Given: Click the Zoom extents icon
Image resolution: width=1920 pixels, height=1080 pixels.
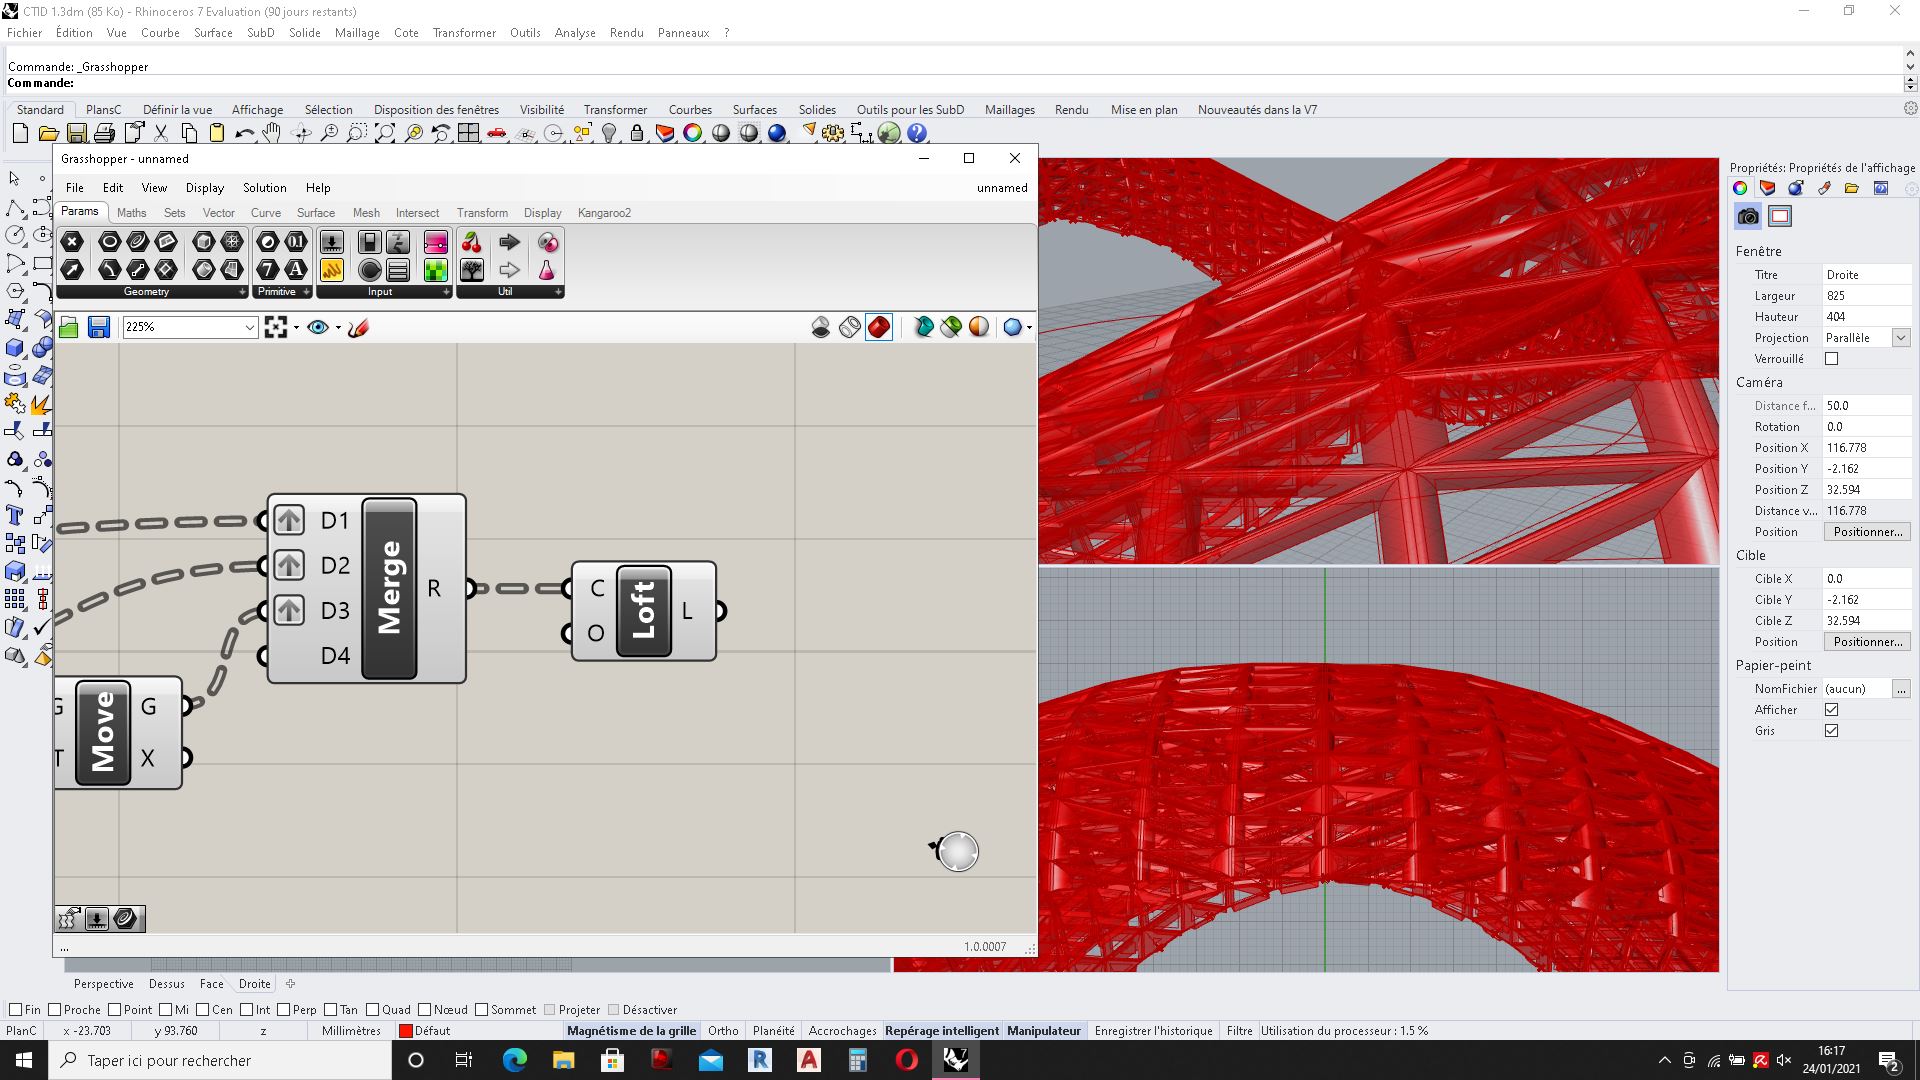Looking at the screenshot, I should (x=385, y=133).
